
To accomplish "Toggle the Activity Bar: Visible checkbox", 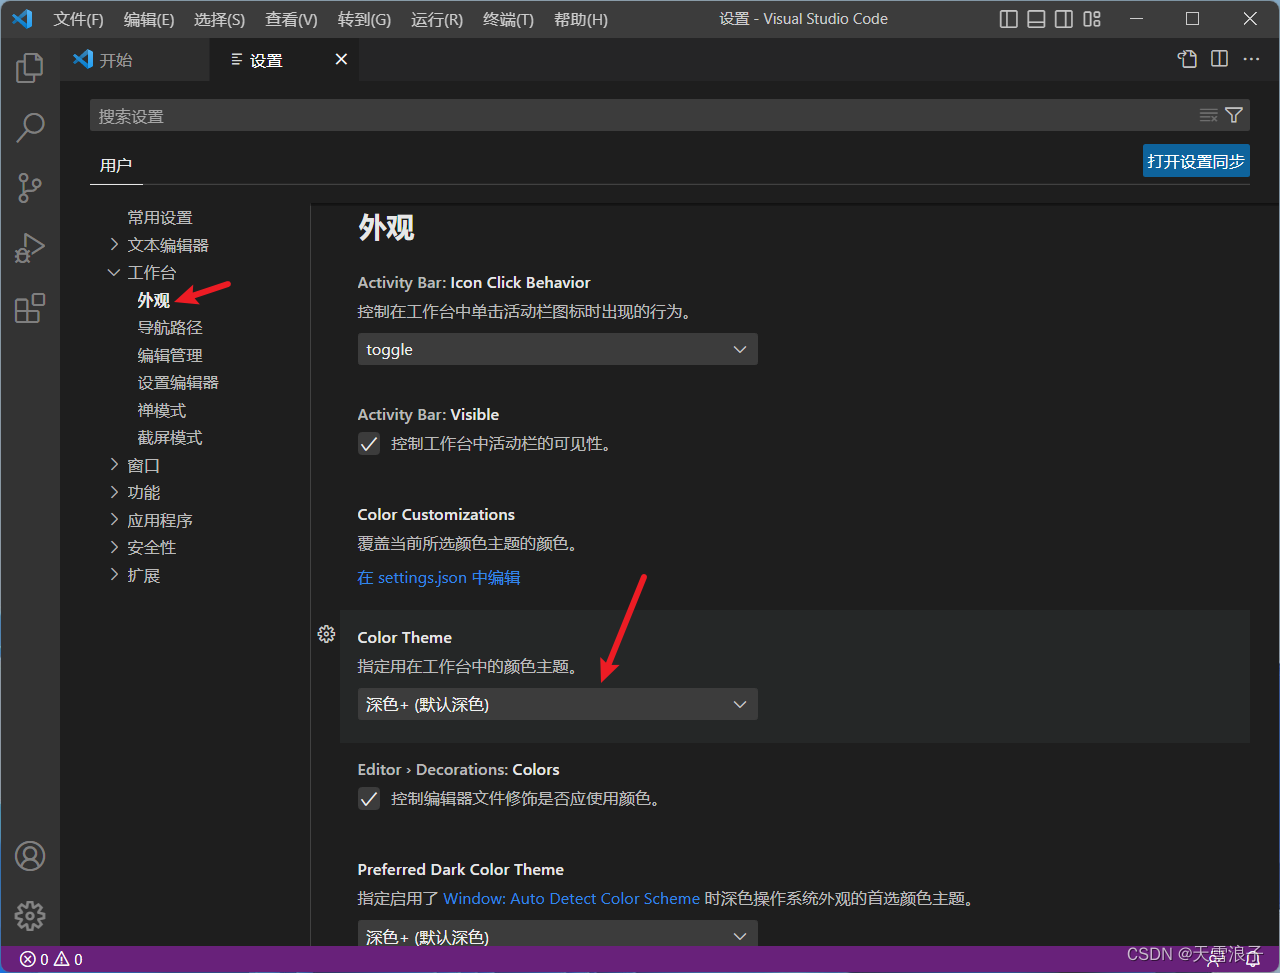I will click(x=369, y=444).
